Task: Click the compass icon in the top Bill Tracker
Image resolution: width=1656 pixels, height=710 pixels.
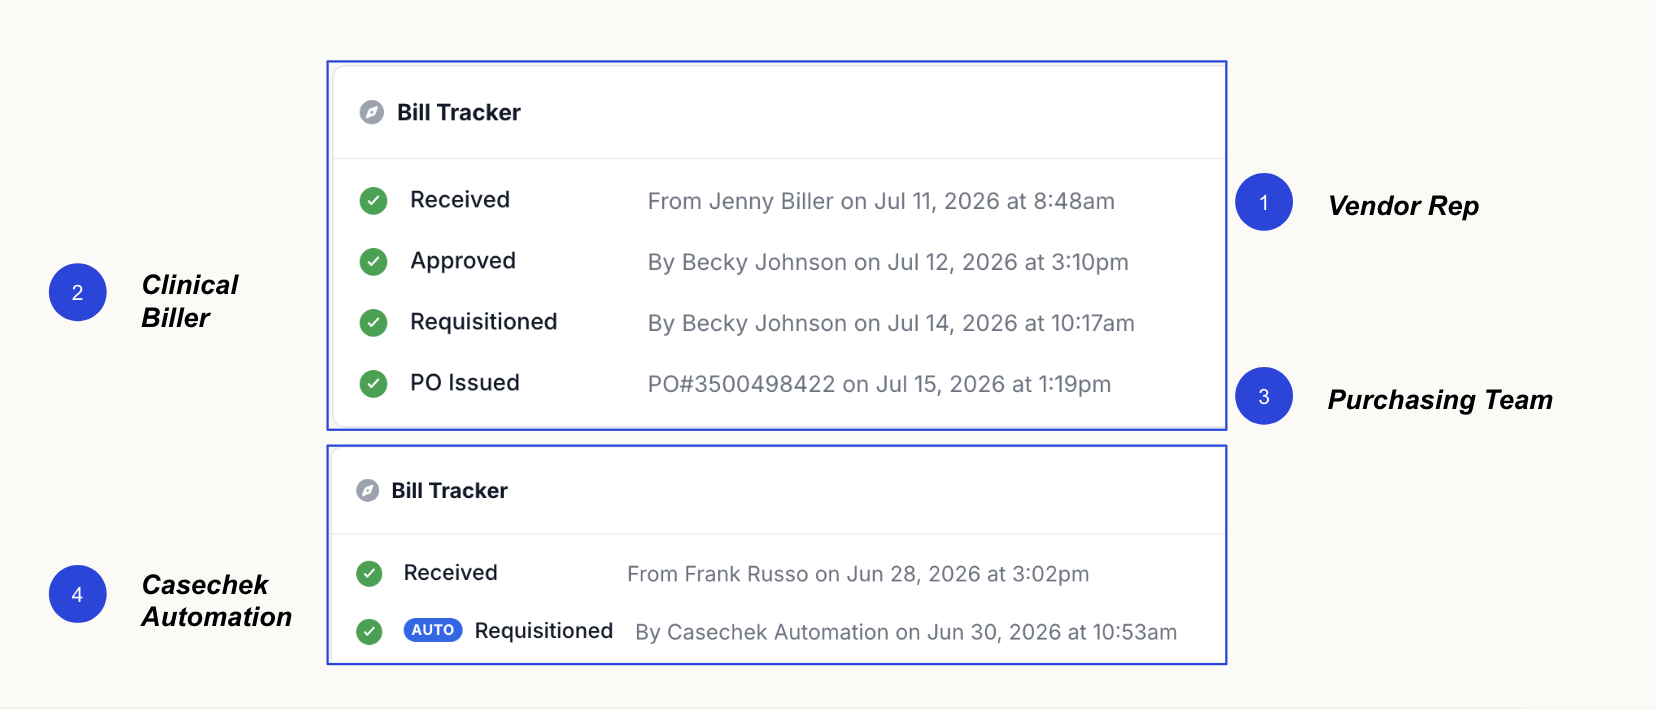Action: [372, 112]
